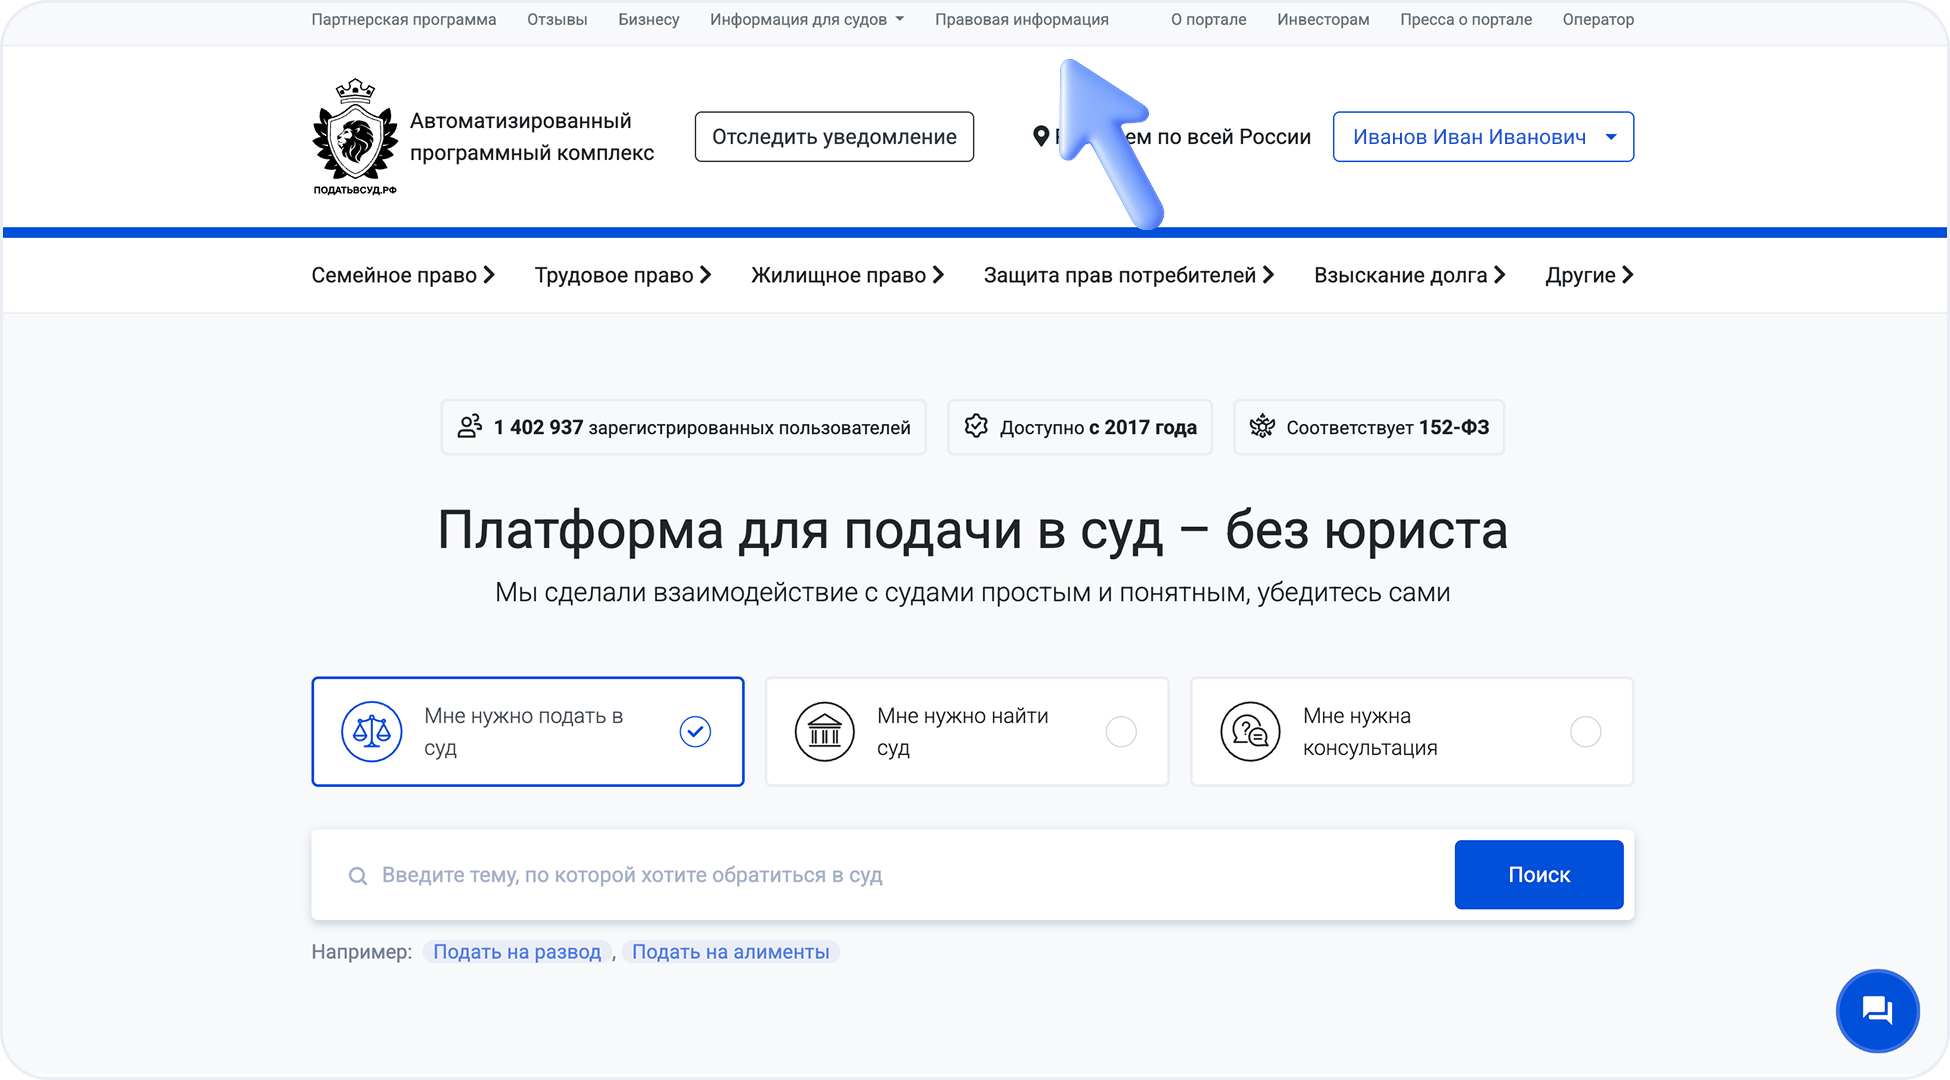This screenshot has height=1080, width=1950.
Task: Open 'Правовая информация' menu item
Action: (1022, 19)
